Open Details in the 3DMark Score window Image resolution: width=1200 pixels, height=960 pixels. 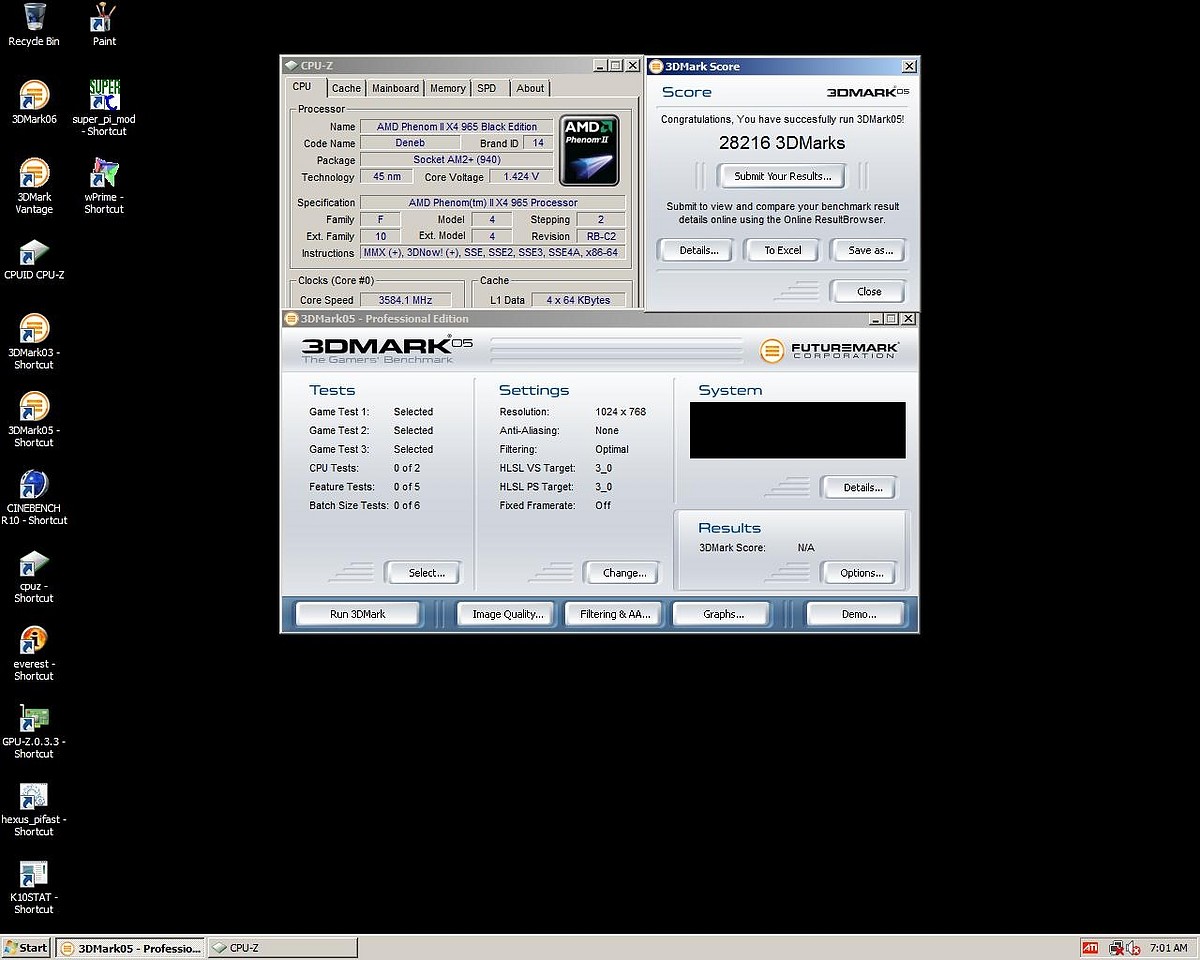[699, 250]
